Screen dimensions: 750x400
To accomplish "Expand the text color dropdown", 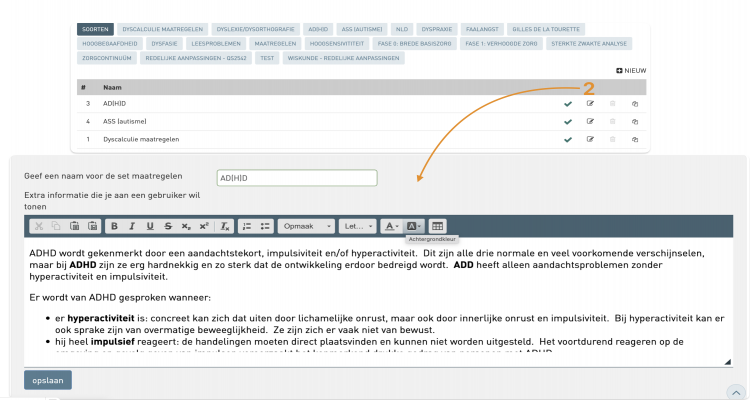I will coord(391,226).
